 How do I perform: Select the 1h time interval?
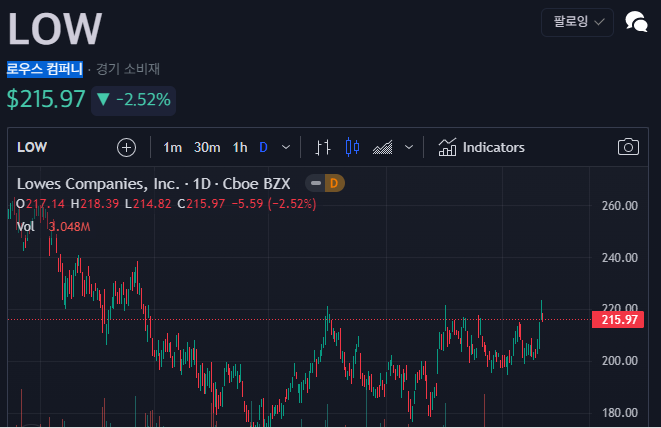240,148
